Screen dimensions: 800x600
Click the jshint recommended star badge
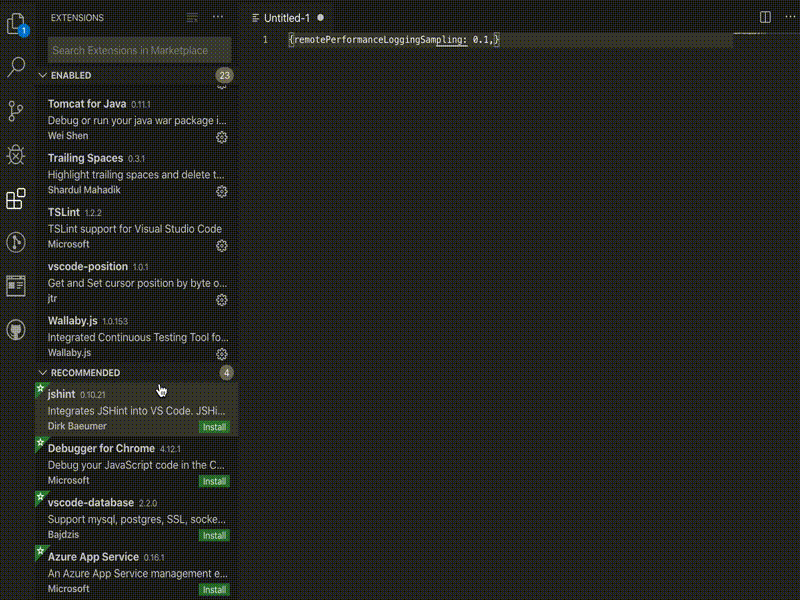(x=41, y=389)
